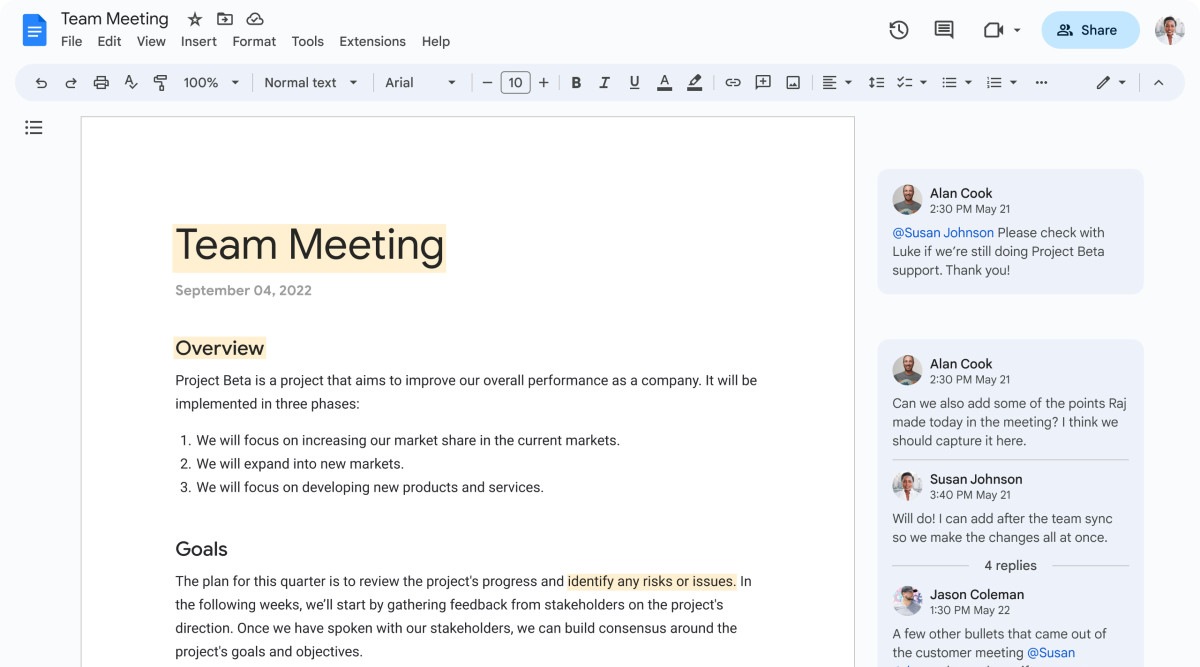
Task: Open the spelling and grammar check
Action: coord(130,82)
